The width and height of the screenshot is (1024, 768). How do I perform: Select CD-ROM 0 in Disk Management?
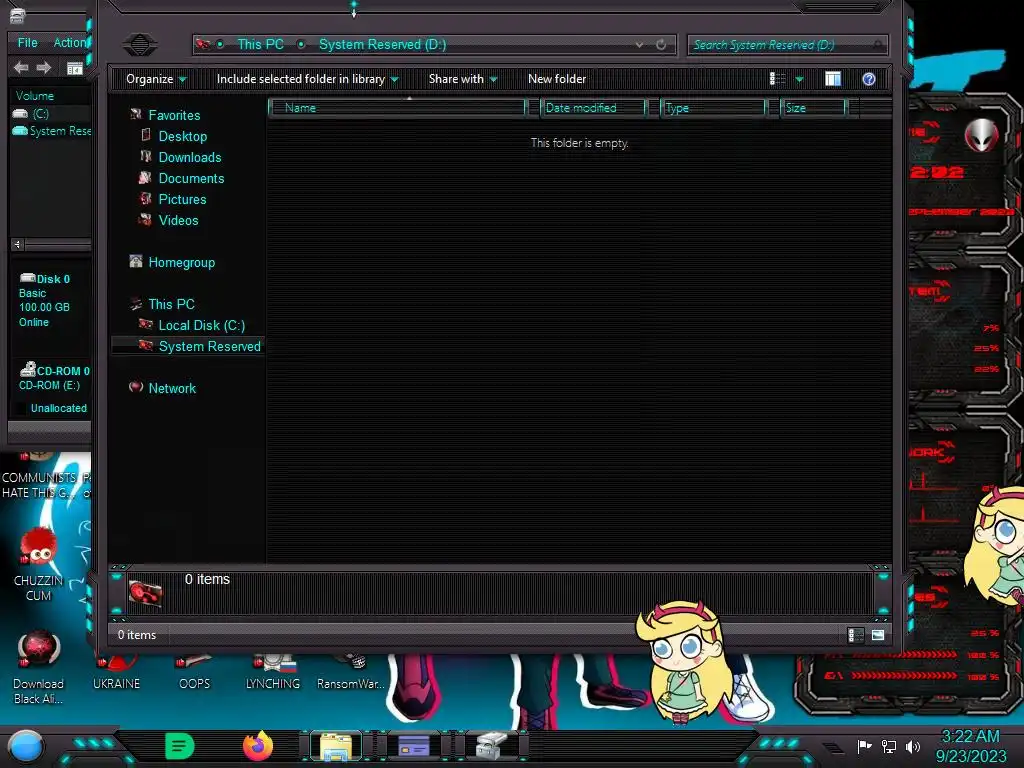pyautogui.click(x=54, y=377)
